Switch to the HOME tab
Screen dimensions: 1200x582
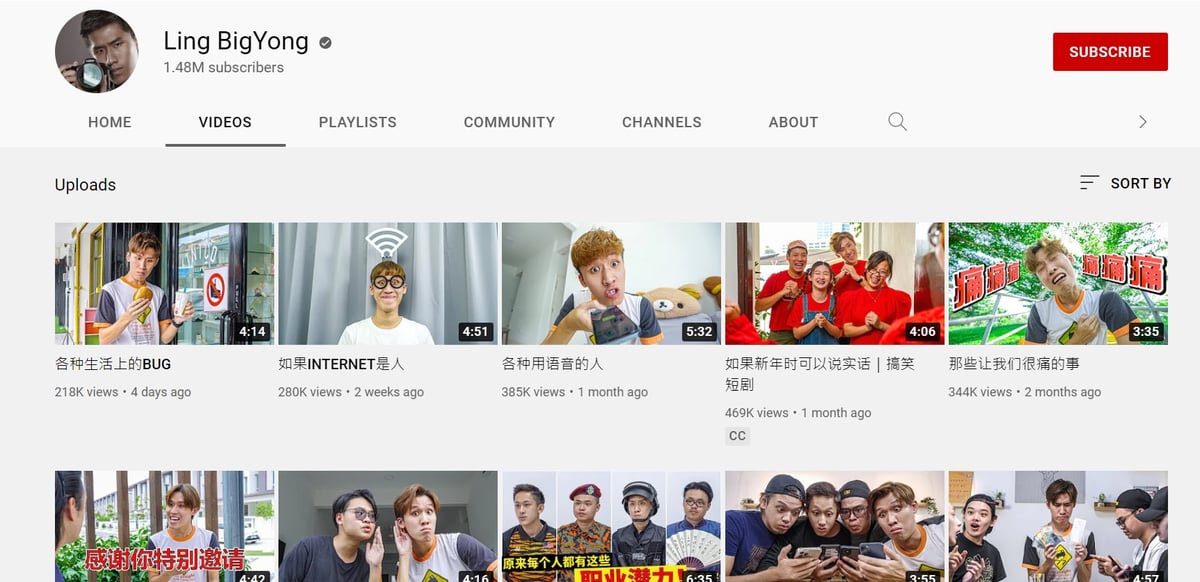click(x=110, y=122)
